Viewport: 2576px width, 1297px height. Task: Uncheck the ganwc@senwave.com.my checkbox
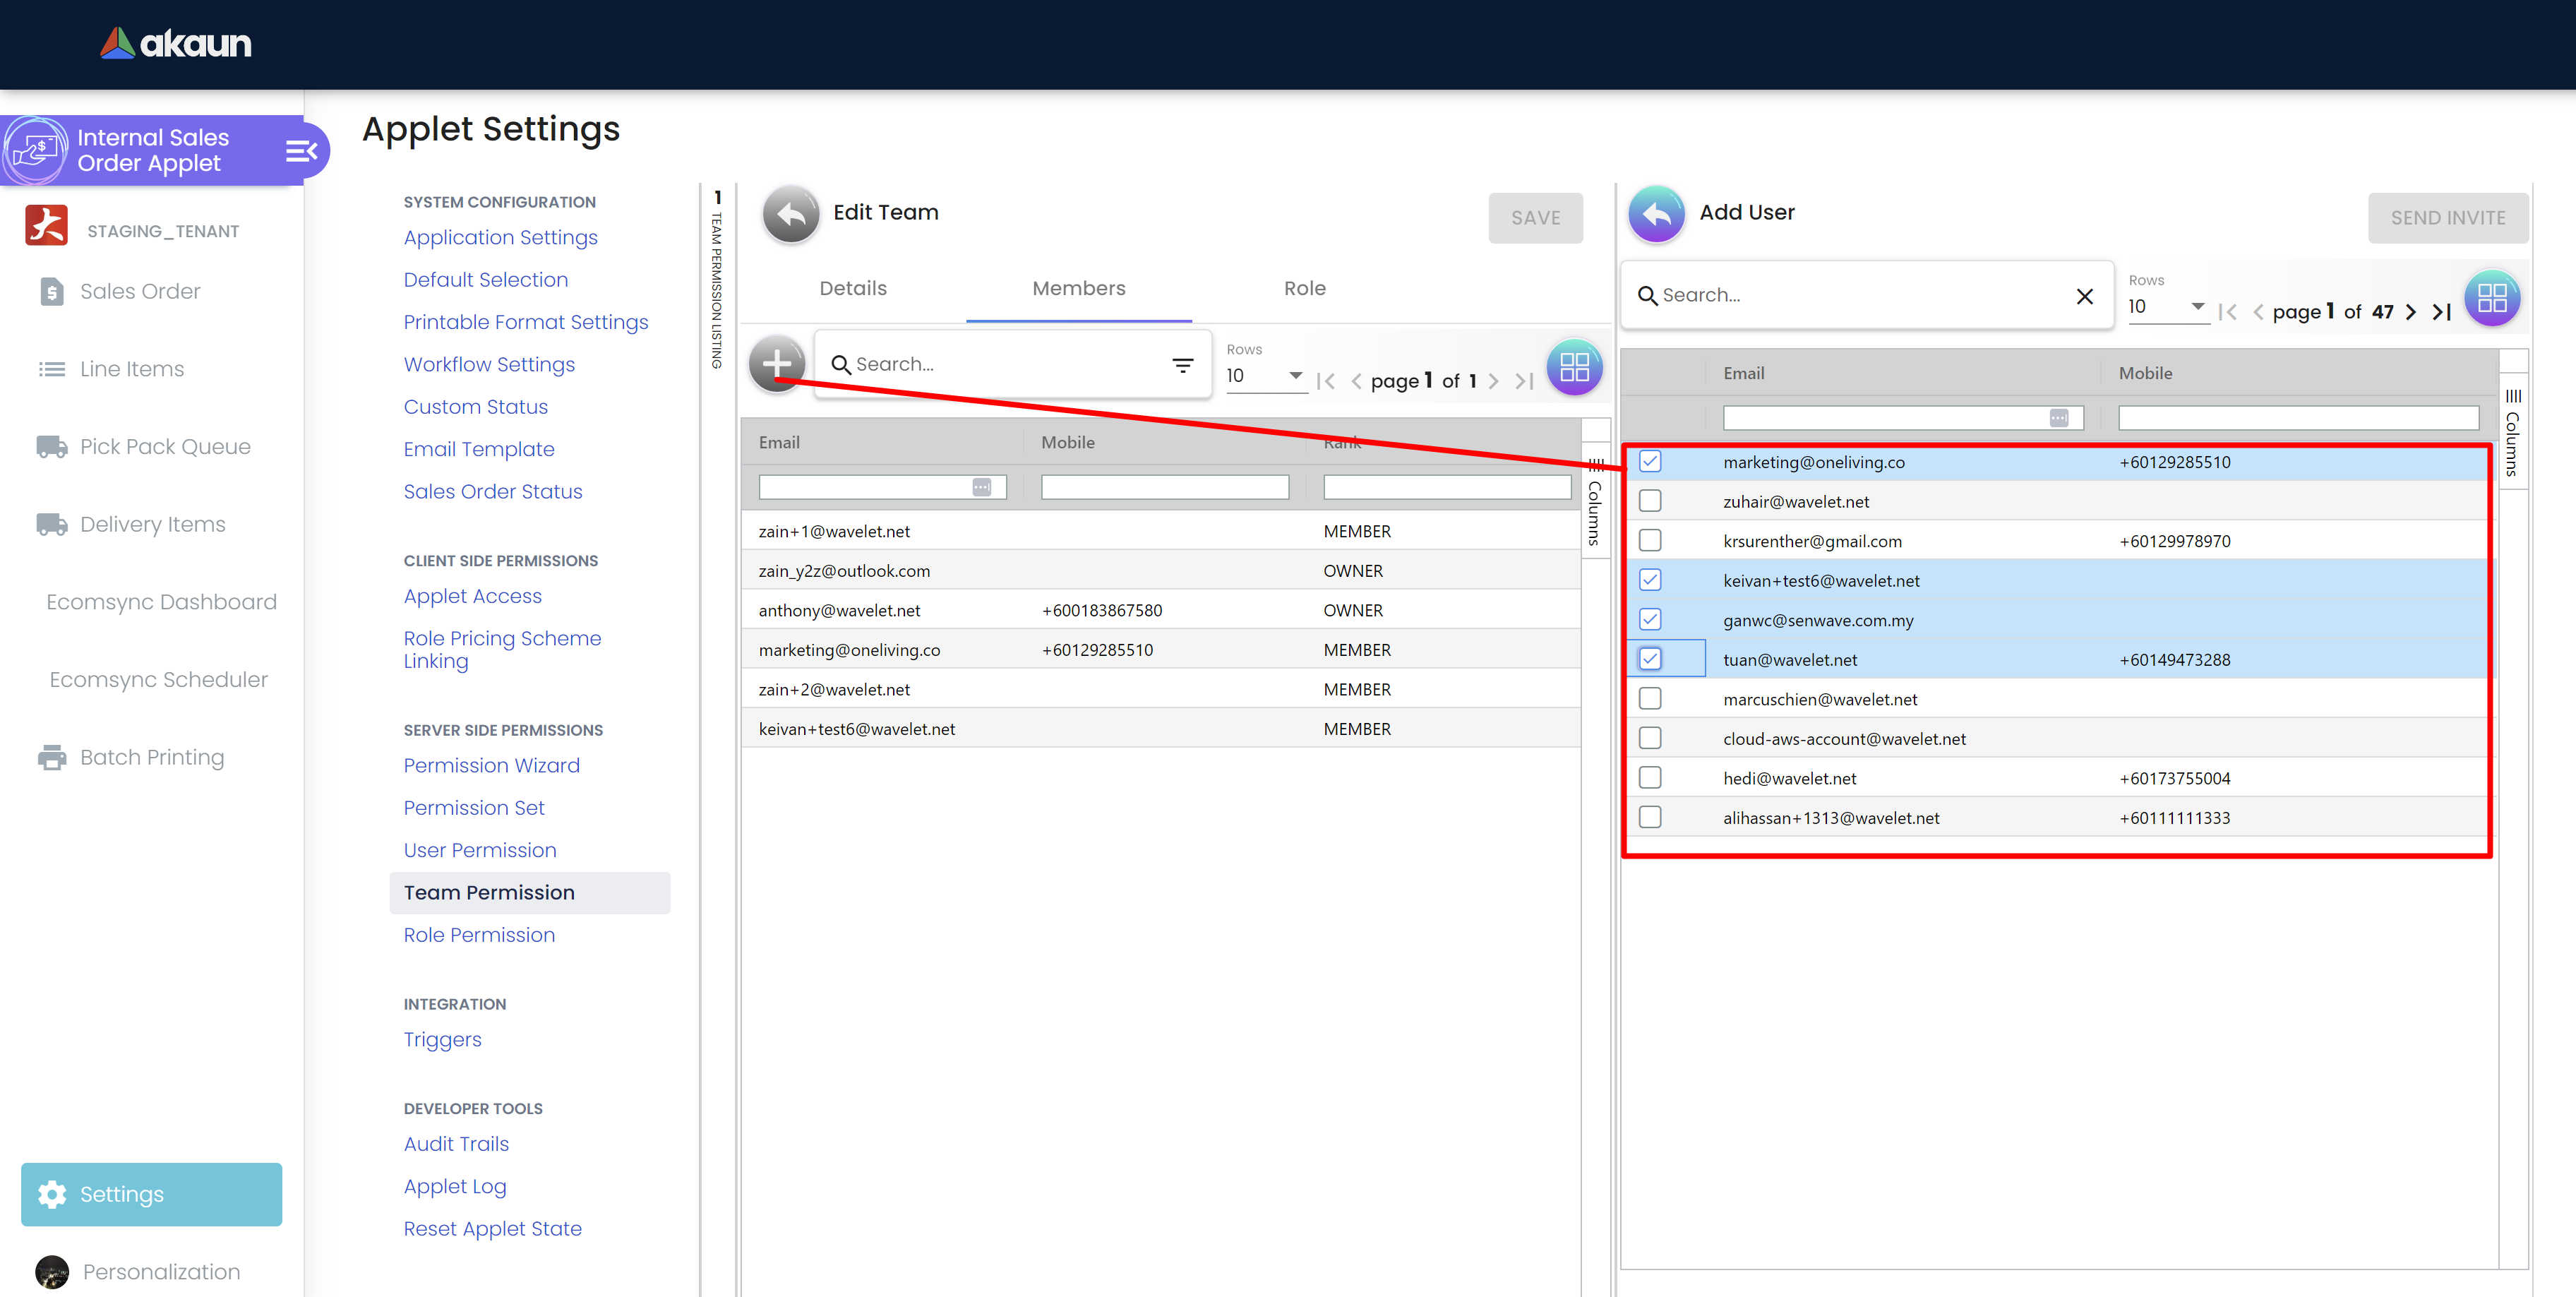[x=1650, y=620]
